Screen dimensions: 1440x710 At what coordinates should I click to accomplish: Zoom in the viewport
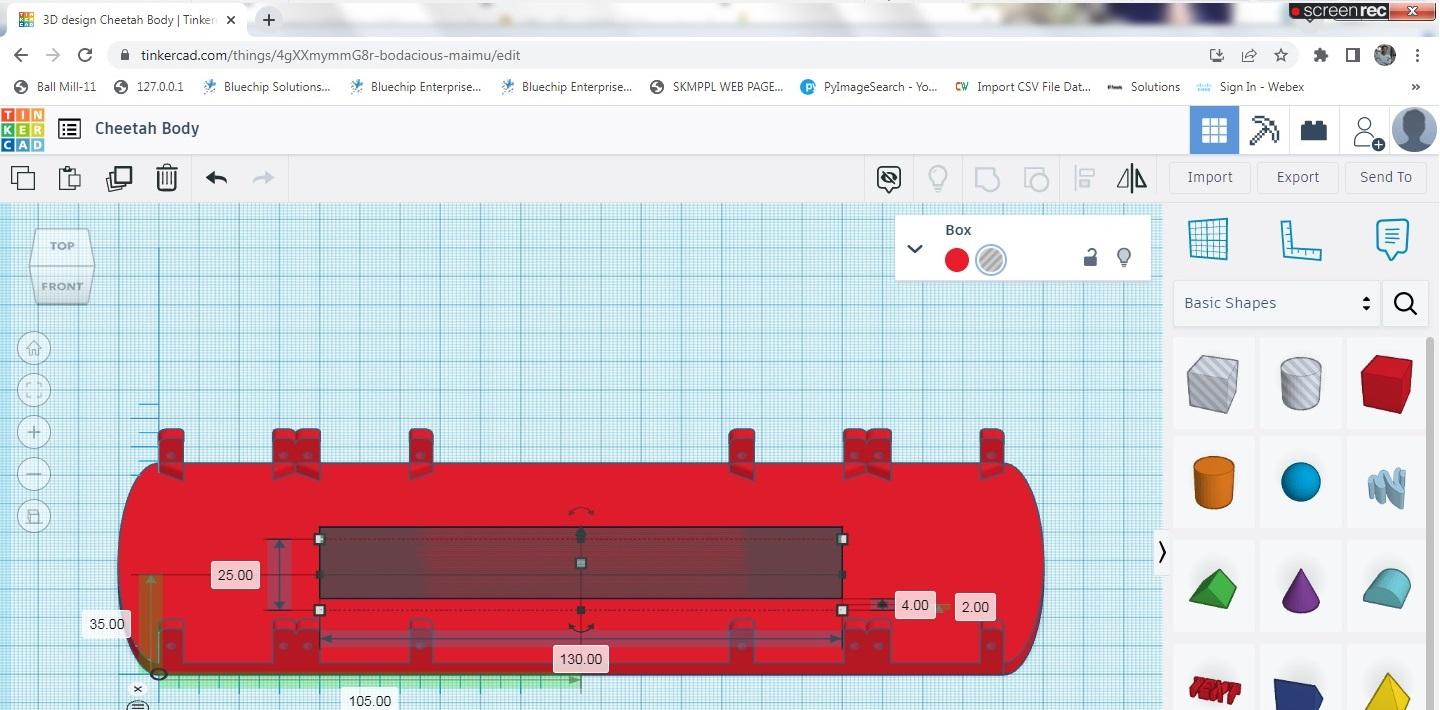pyautogui.click(x=34, y=432)
